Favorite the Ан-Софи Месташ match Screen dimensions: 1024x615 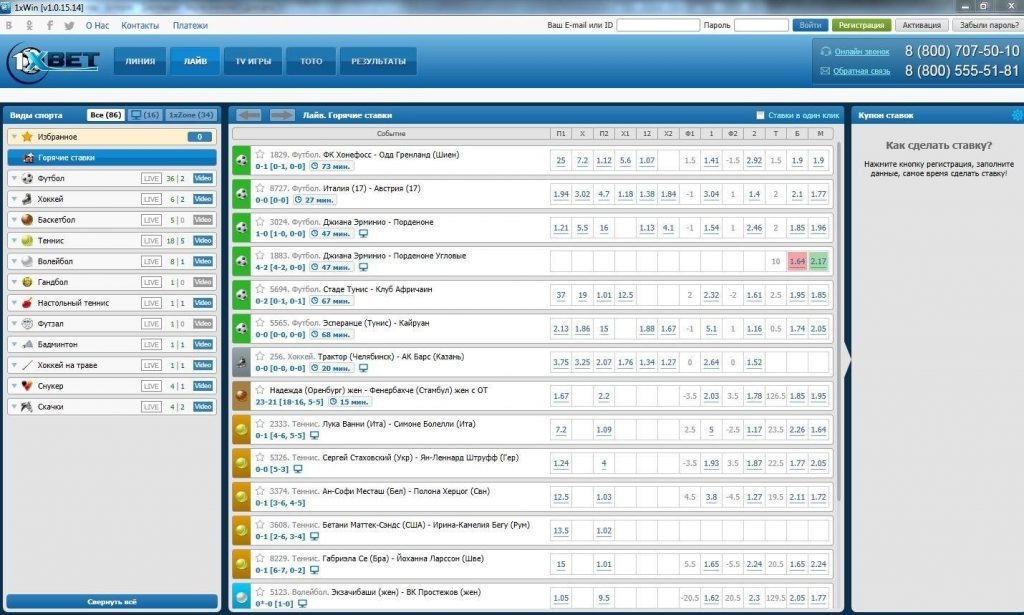[x=260, y=491]
